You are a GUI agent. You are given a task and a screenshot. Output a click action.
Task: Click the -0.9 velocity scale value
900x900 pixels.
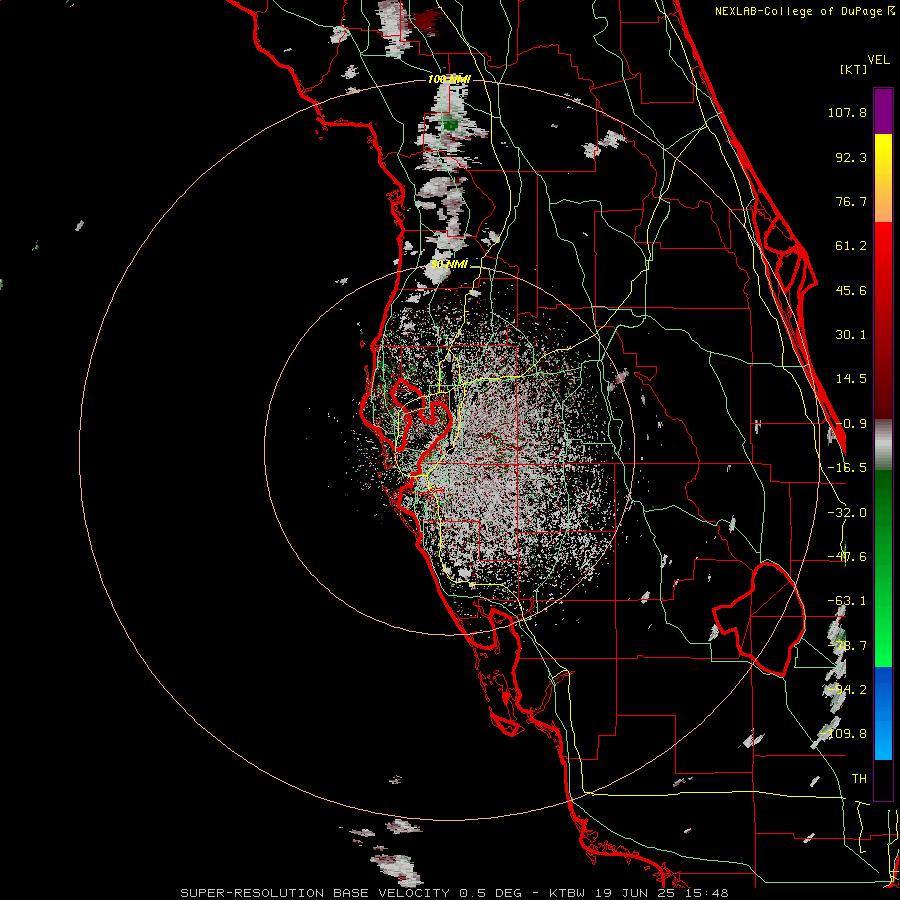pos(852,424)
